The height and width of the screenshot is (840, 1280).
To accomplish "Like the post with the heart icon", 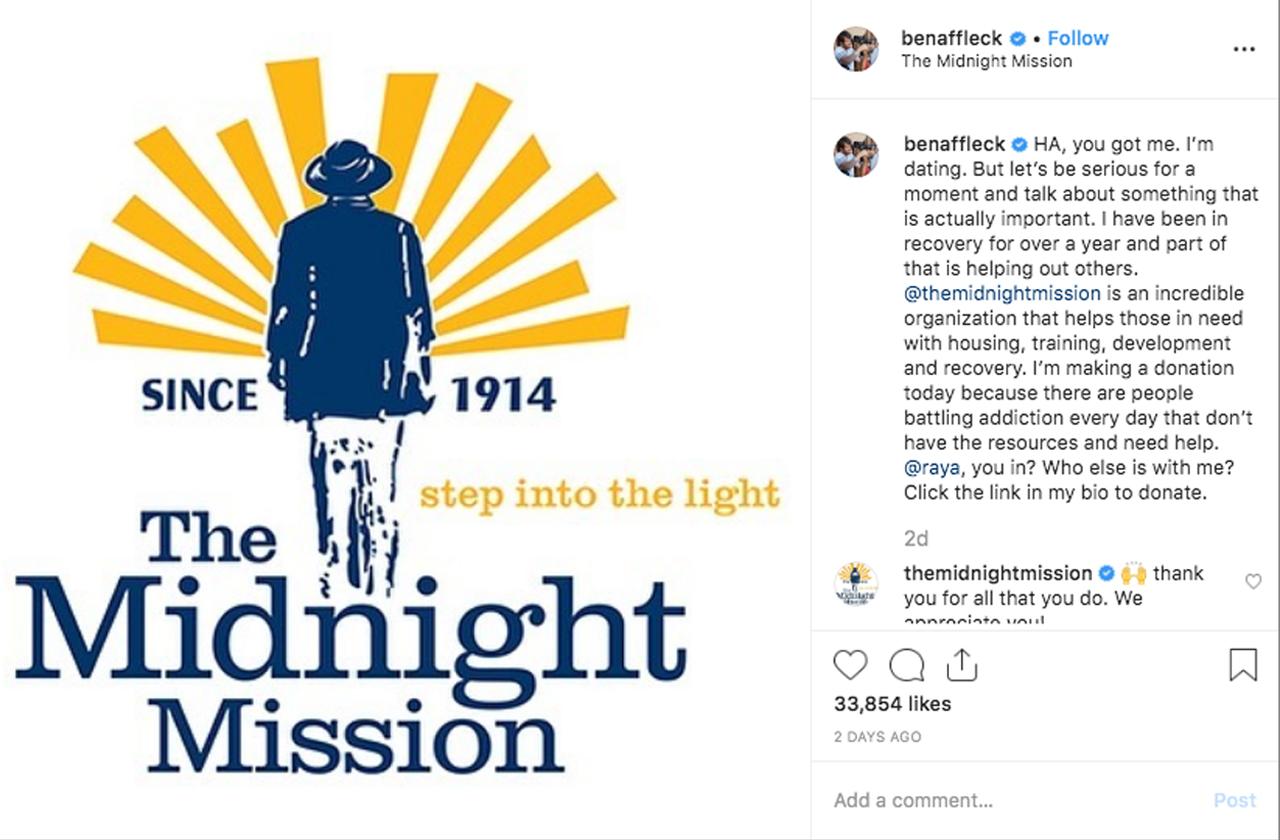I will [851, 665].
